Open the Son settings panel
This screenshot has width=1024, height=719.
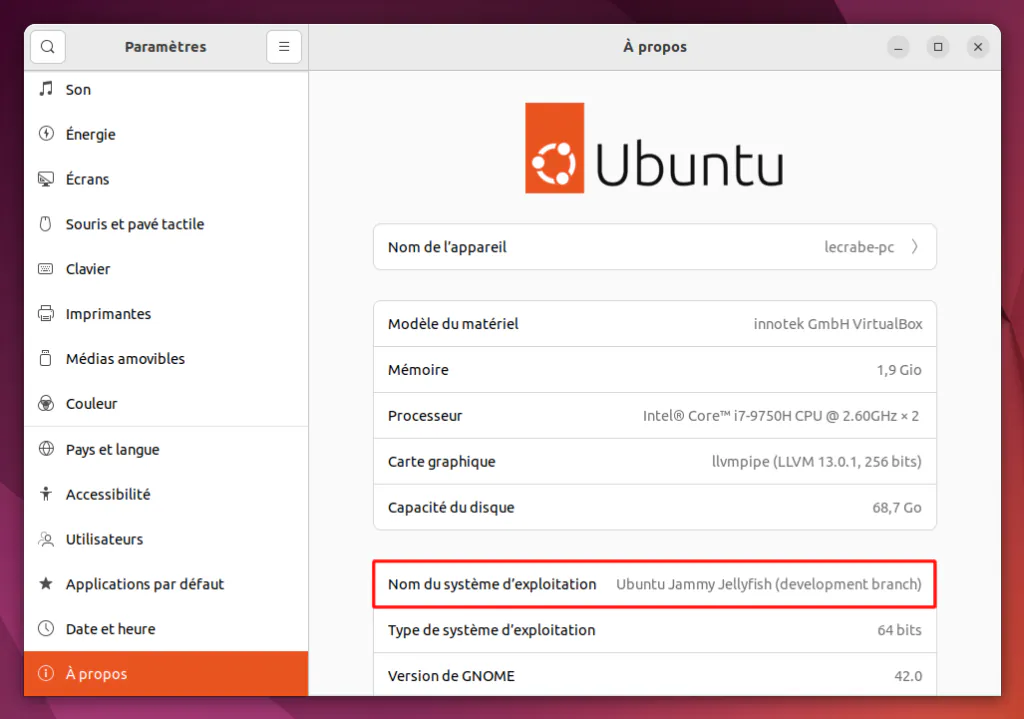[x=166, y=89]
